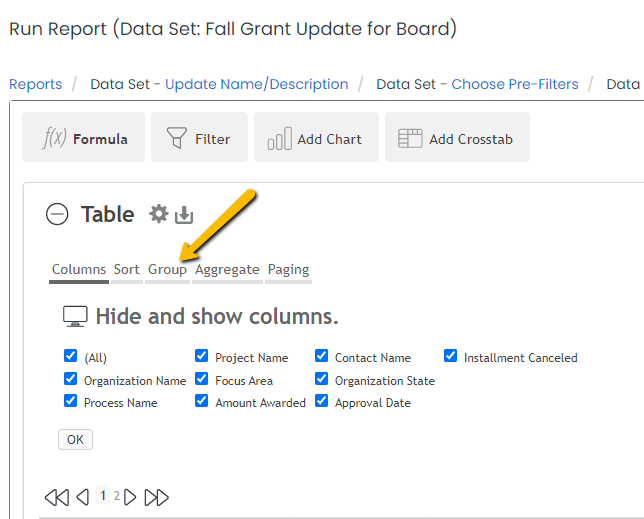Go to previous page arrow
This screenshot has width=644, height=519.
coord(83,497)
